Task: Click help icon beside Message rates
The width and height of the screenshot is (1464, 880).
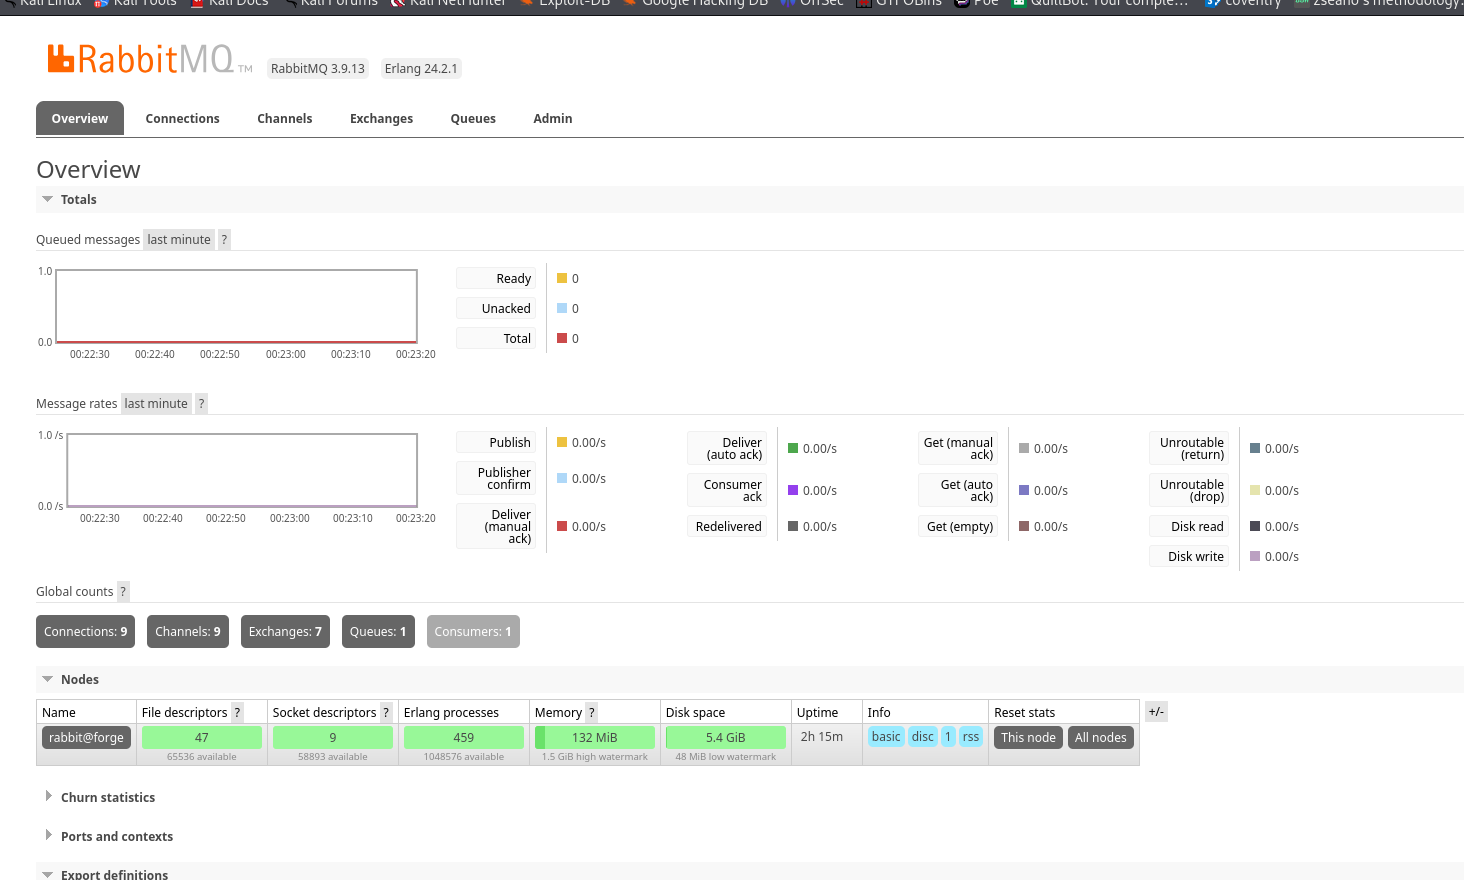Action: tap(201, 404)
